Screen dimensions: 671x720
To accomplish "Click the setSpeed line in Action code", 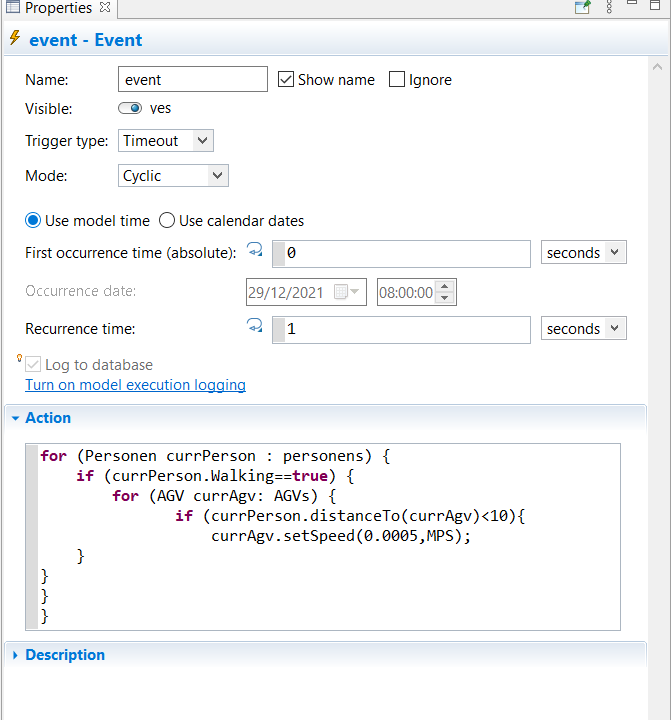I will click(x=341, y=536).
